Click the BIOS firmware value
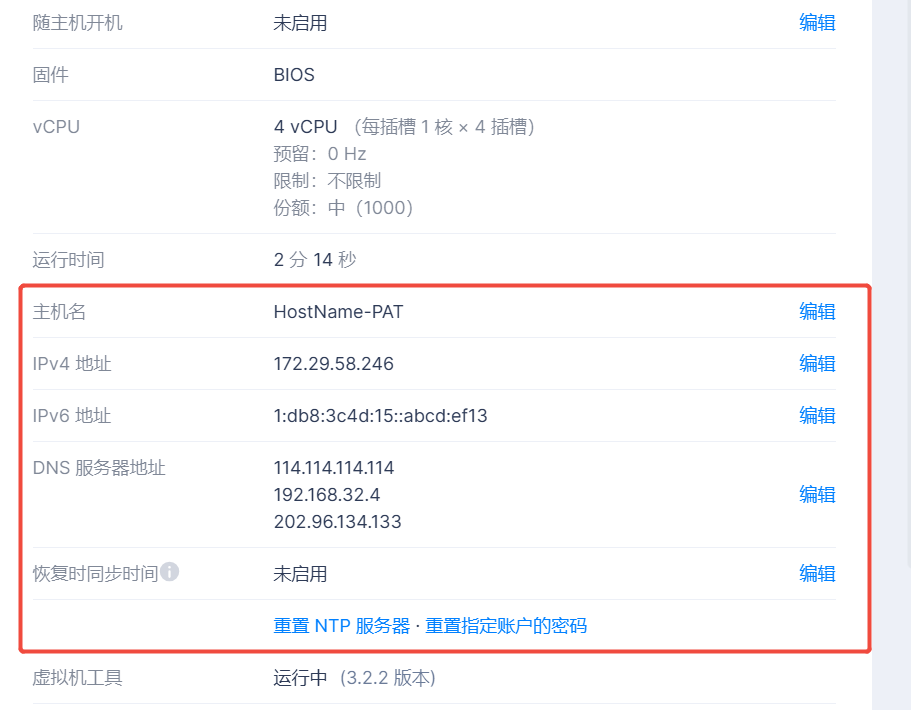The image size is (911, 710). click(x=294, y=75)
